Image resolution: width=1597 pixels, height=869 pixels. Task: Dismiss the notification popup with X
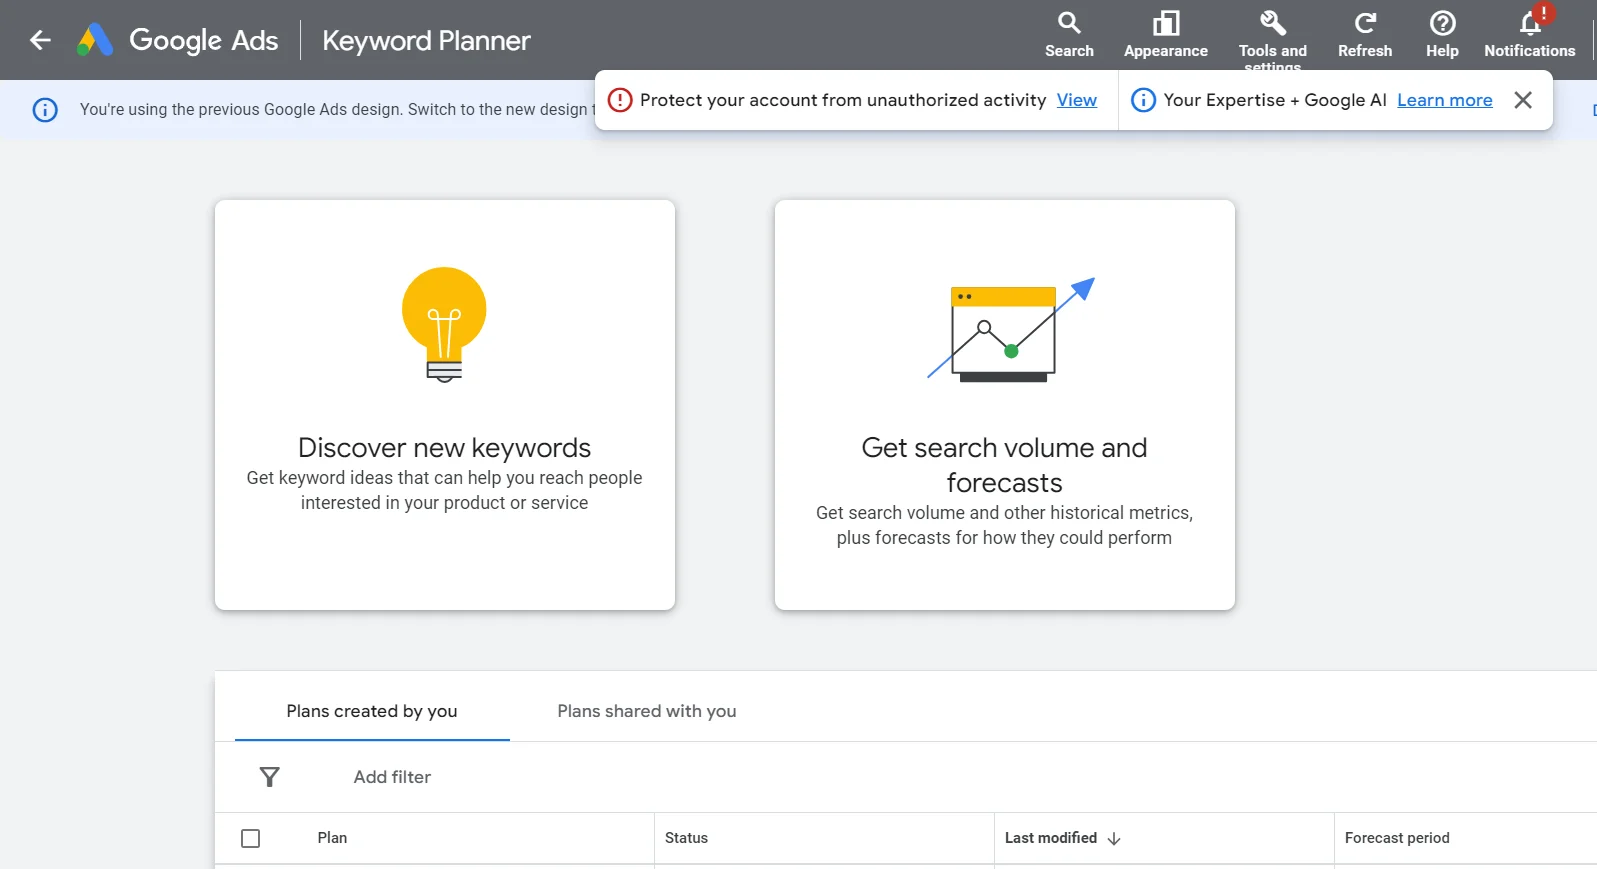(x=1522, y=100)
